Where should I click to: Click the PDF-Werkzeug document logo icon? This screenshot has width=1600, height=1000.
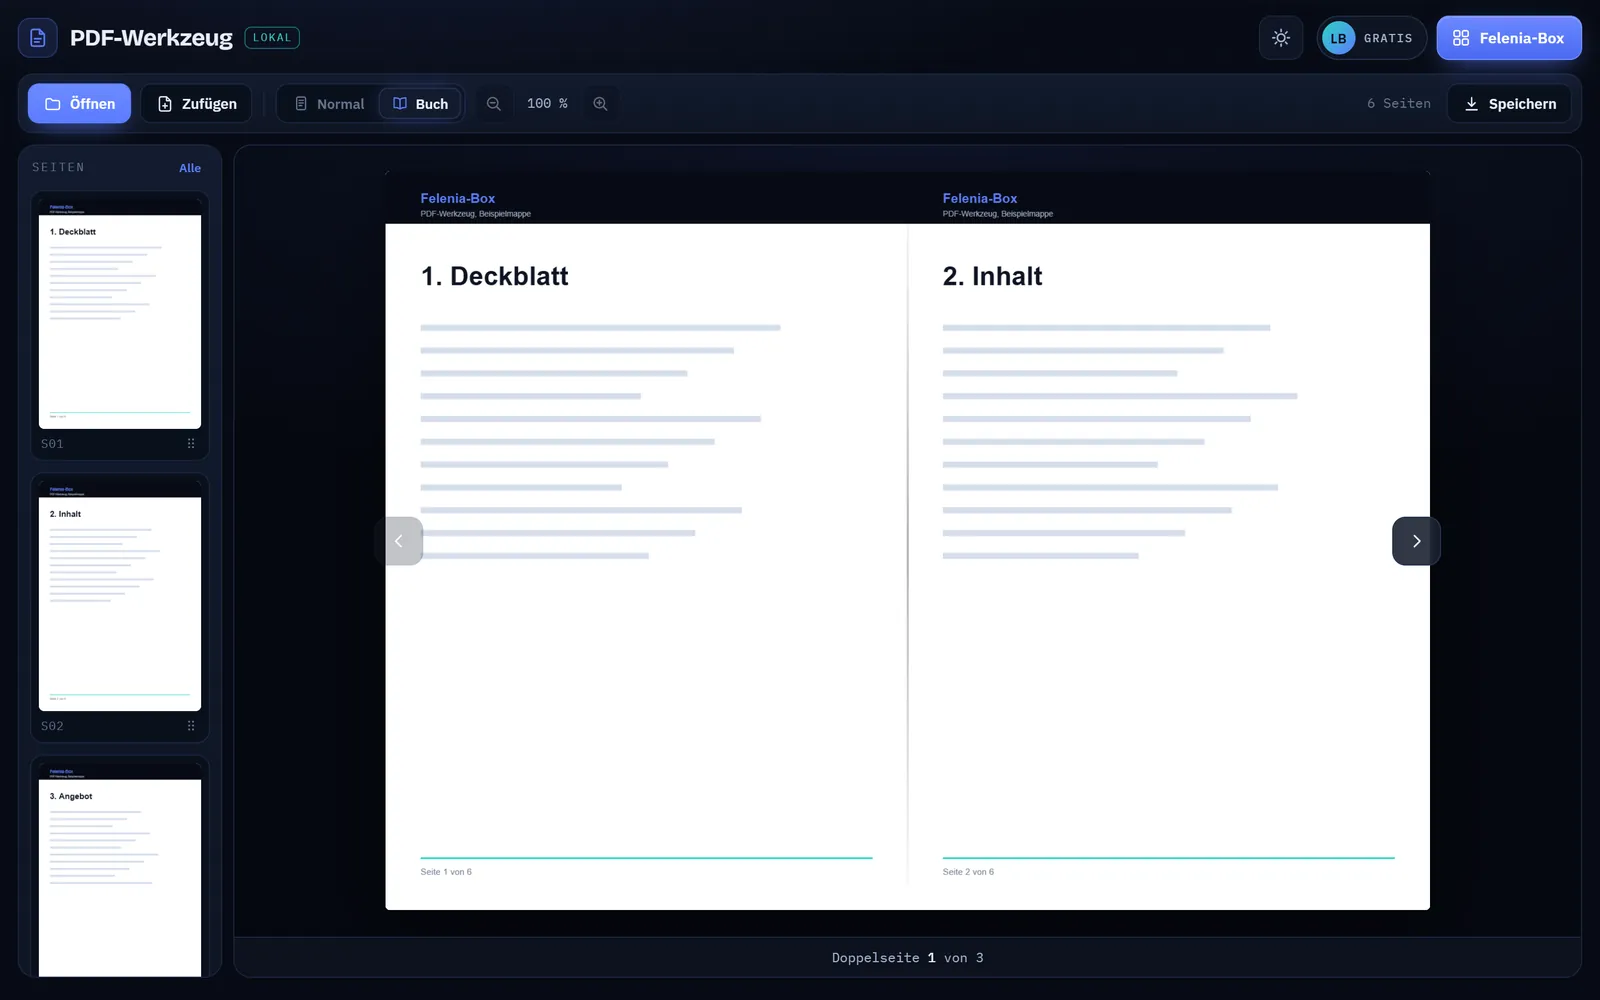coord(38,38)
